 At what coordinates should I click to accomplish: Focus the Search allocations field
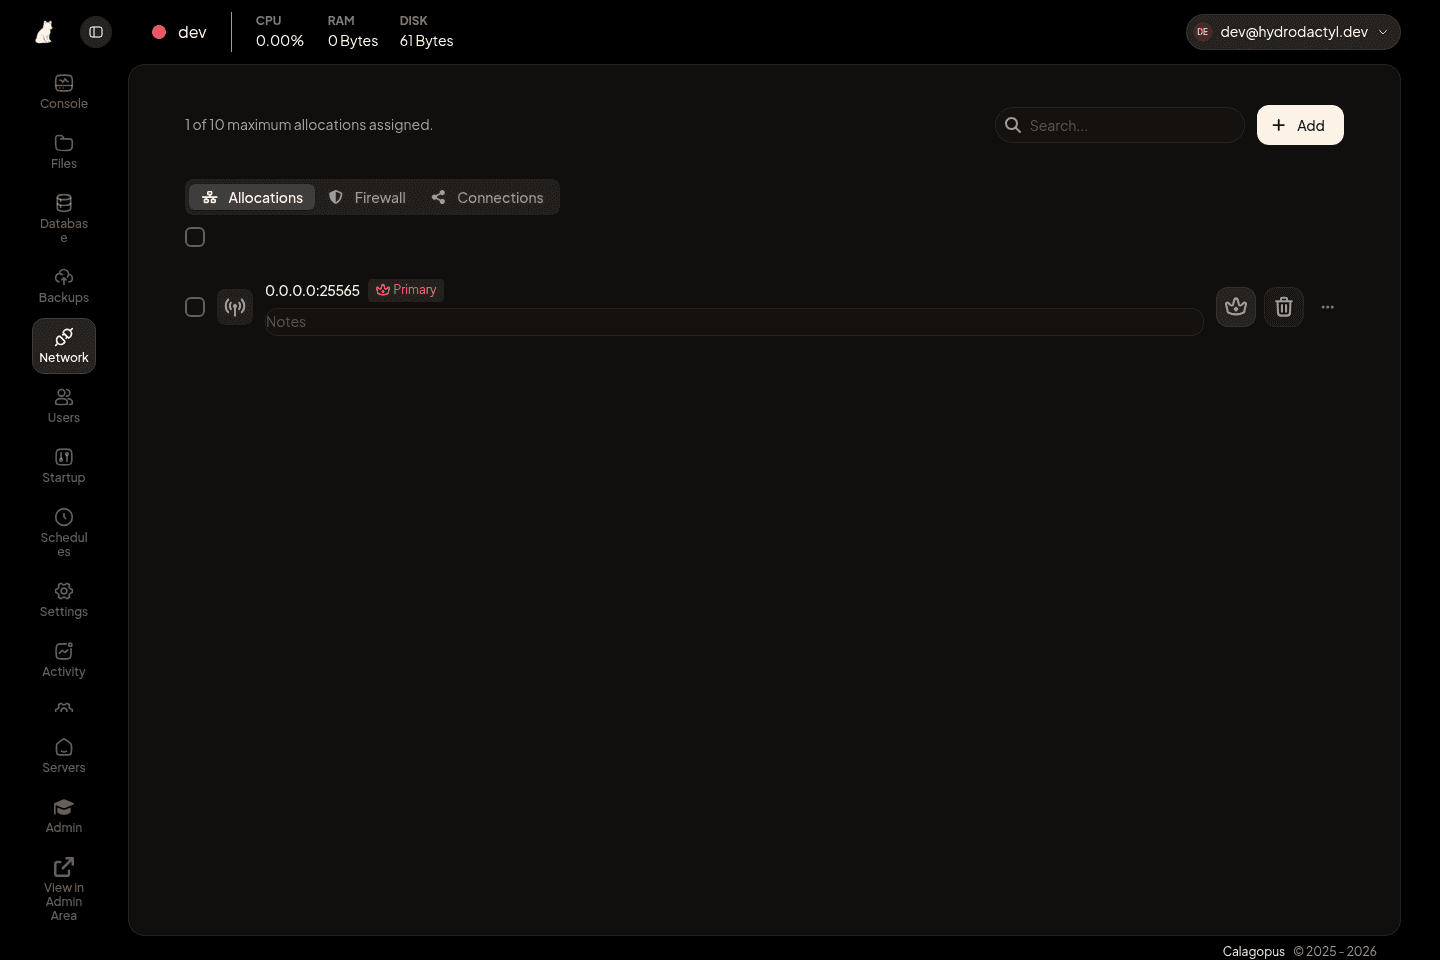tap(1120, 125)
